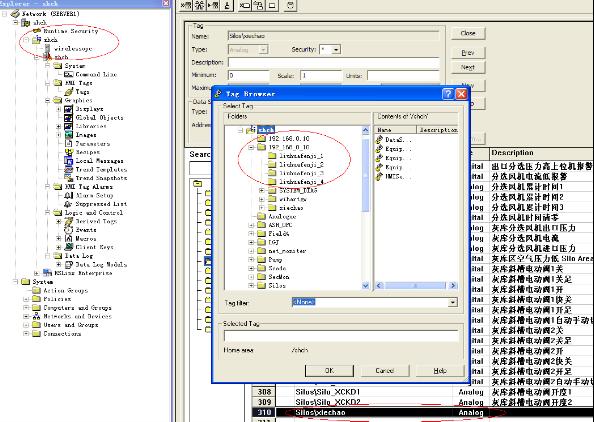Image resolution: width=594 pixels, height=422 pixels.
Task: Open the Displays icon in Graphics
Action: tap(69, 109)
